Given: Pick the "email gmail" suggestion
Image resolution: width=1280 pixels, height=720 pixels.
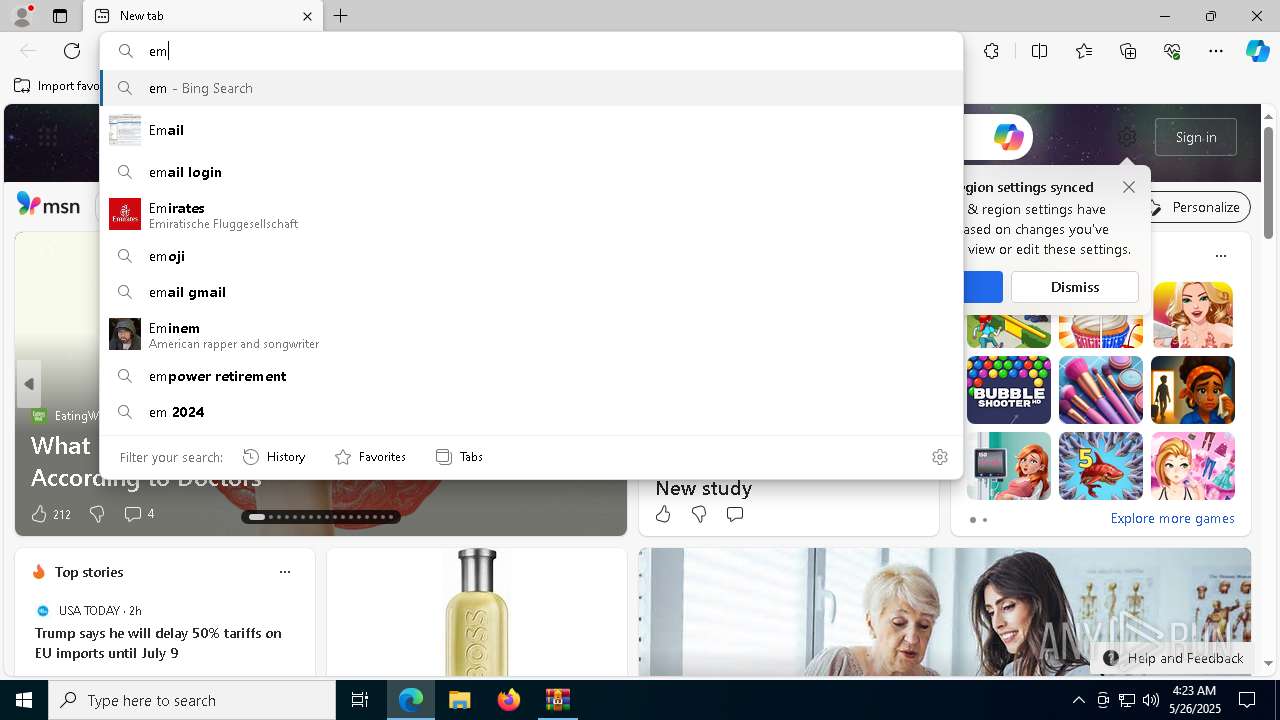Looking at the screenshot, I should (x=531, y=292).
